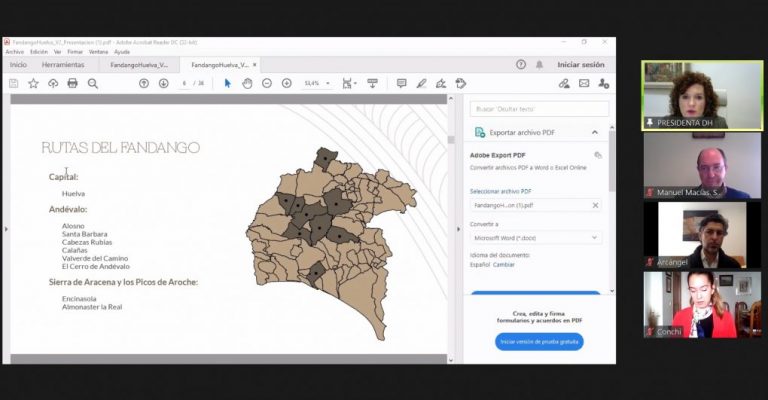Remove selected PDF file with X
Image resolution: width=768 pixels, height=400 pixels.
596,205
